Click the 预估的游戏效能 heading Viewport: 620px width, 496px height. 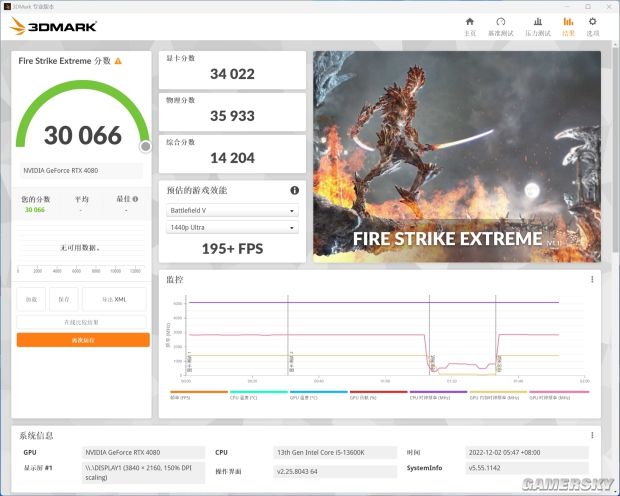[197, 190]
